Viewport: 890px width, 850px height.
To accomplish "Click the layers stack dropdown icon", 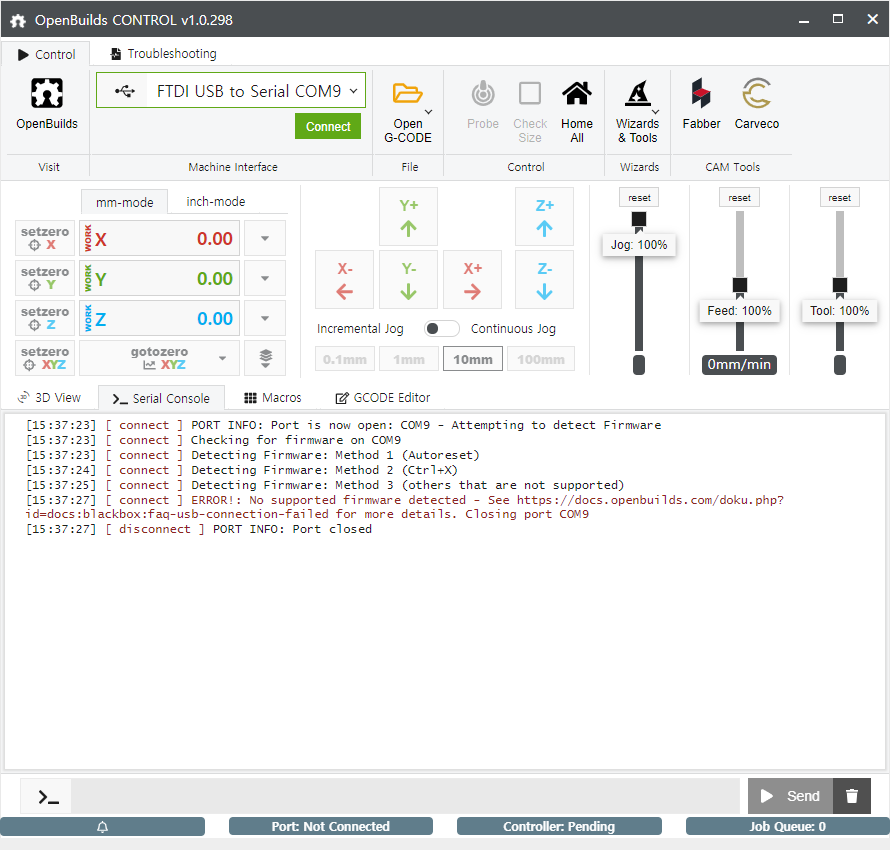I will (265, 358).
